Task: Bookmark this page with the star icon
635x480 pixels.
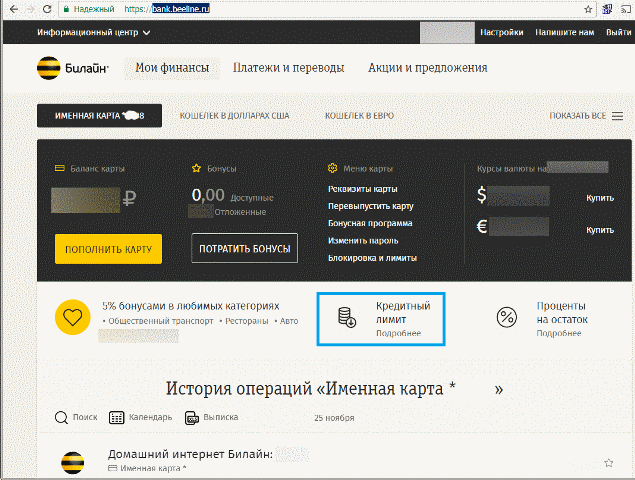Action: 588,9
